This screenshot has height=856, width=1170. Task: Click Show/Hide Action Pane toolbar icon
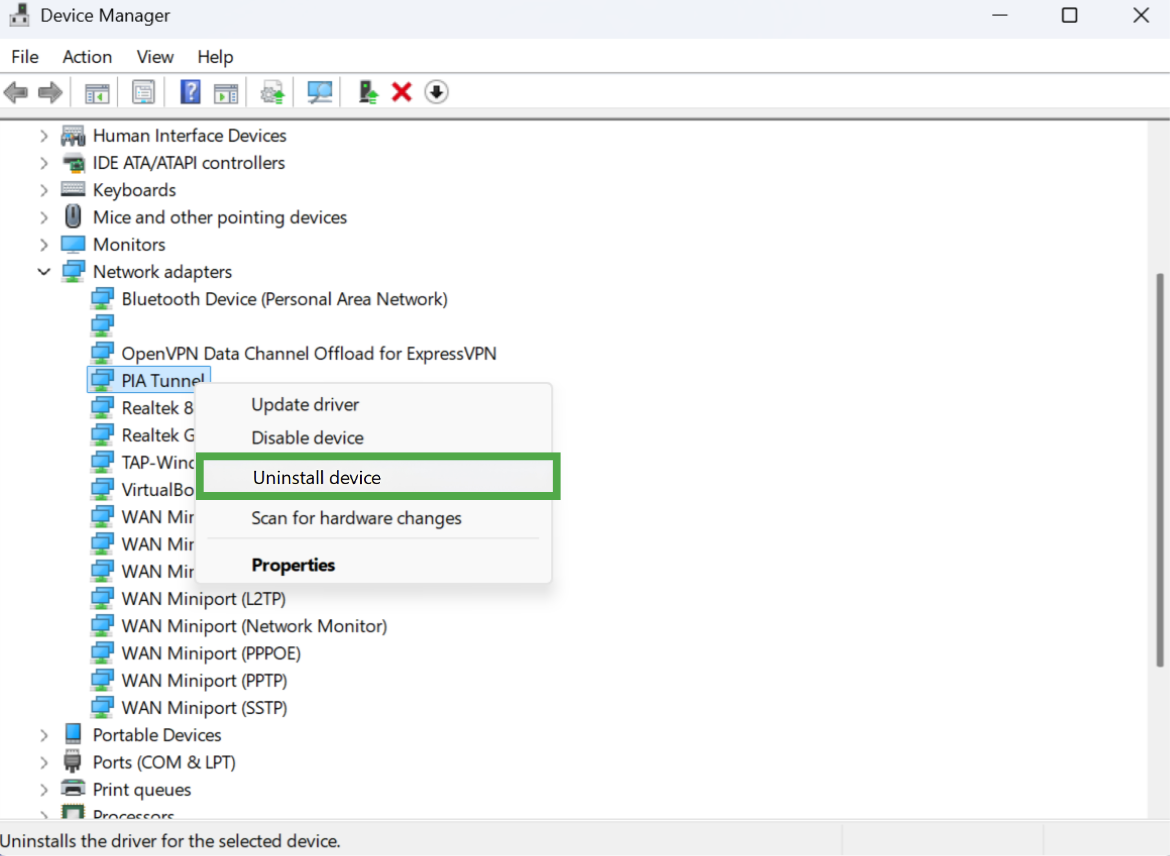coord(225,93)
